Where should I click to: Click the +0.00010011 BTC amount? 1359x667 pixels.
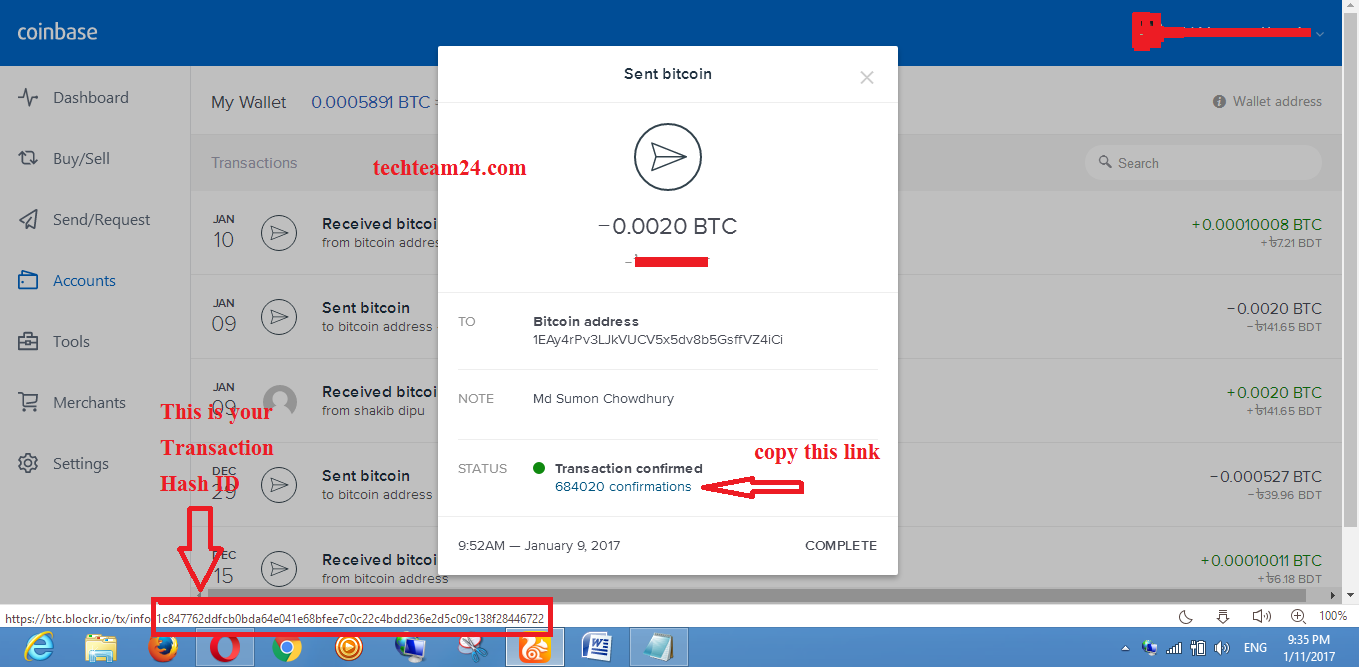[1260, 561]
